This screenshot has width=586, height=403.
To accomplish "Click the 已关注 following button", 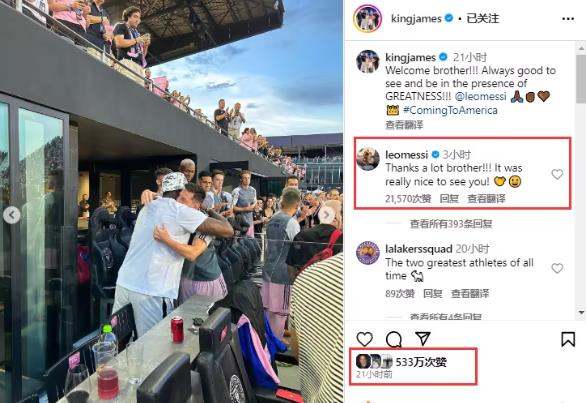I will click(x=482, y=18).
